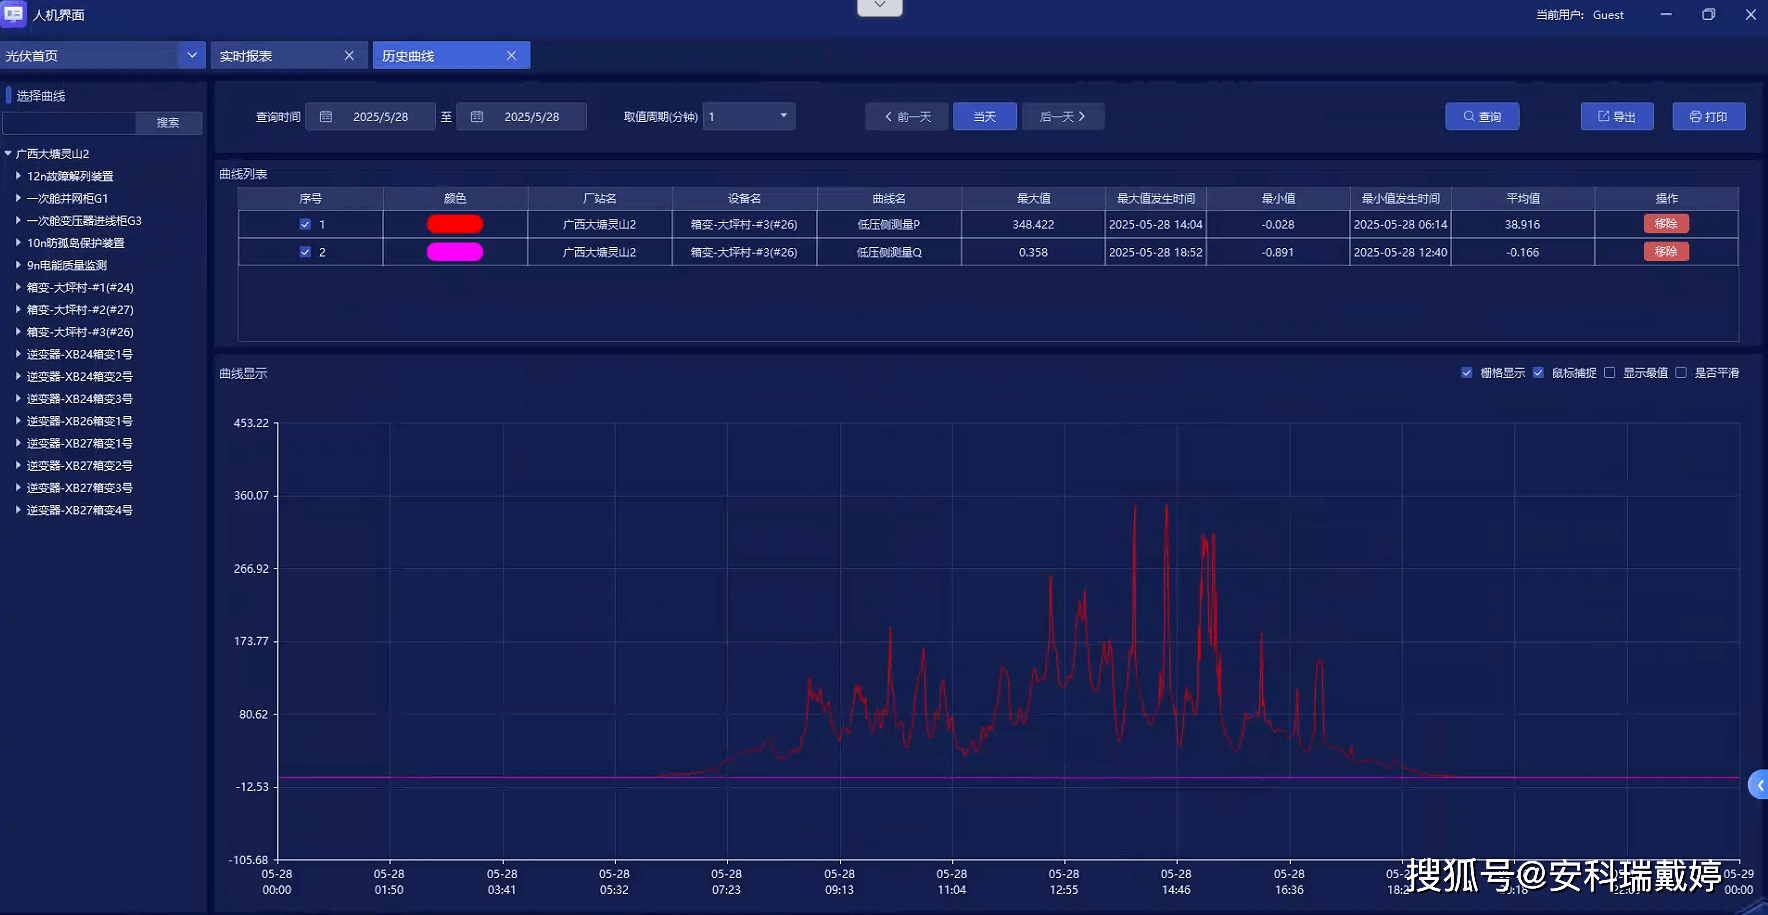The width and height of the screenshot is (1768, 915).
Task: Toggle checkbox for curve row 2
Action: point(305,252)
